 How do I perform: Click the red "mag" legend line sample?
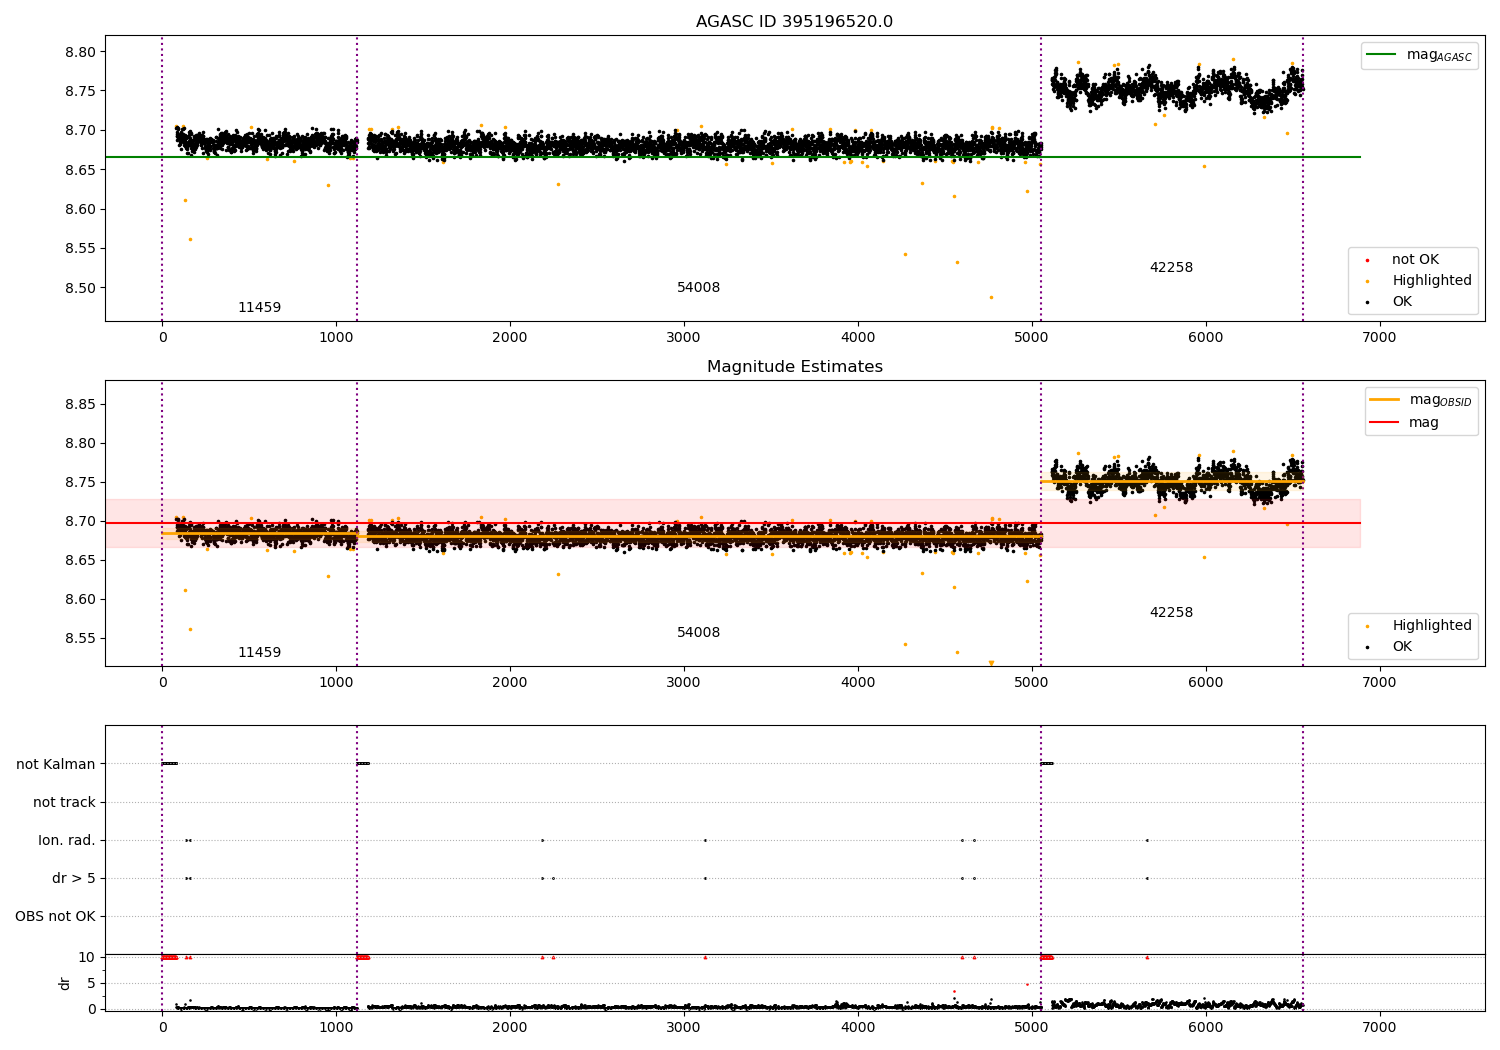pos(1385,422)
